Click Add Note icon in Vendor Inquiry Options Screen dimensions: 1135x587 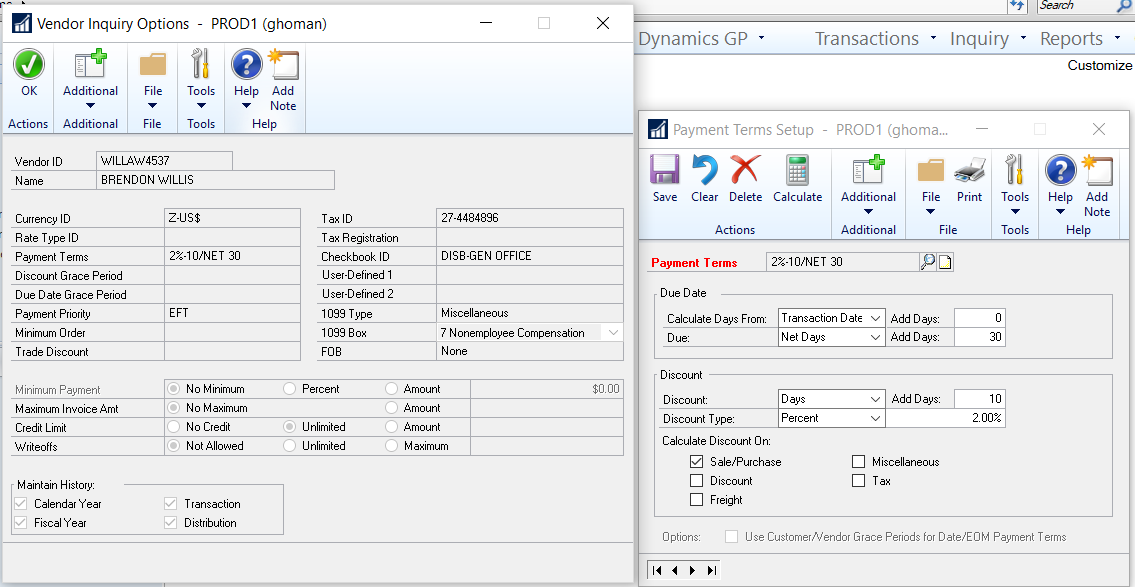tap(283, 64)
